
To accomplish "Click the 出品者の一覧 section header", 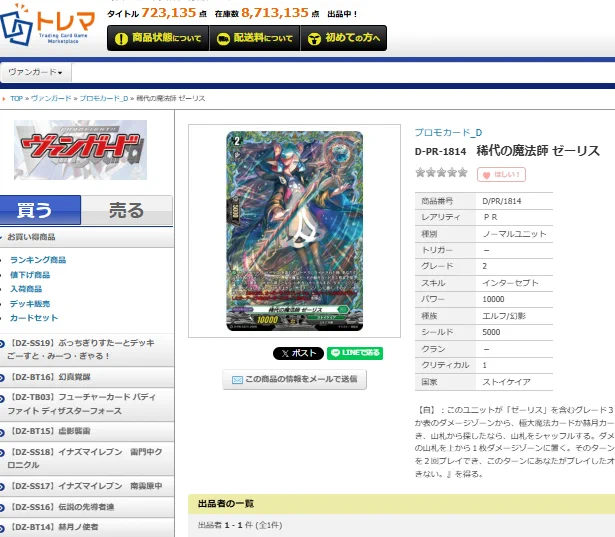I will 401,504.
